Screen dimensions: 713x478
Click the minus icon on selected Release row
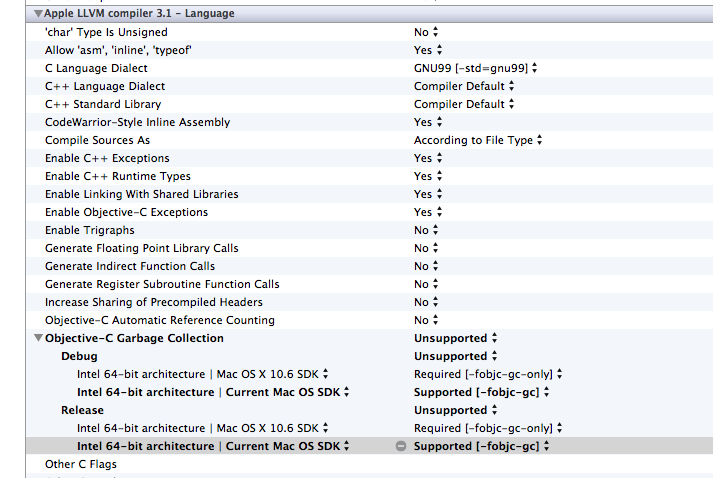click(x=401, y=446)
